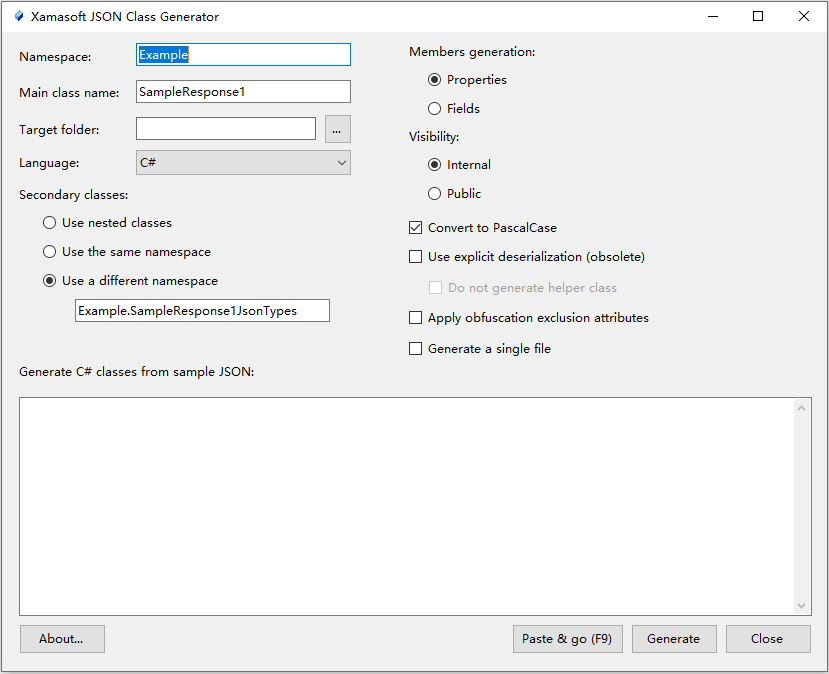
Task: Click the Xamasoft app icon in title bar
Action: [18, 16]
